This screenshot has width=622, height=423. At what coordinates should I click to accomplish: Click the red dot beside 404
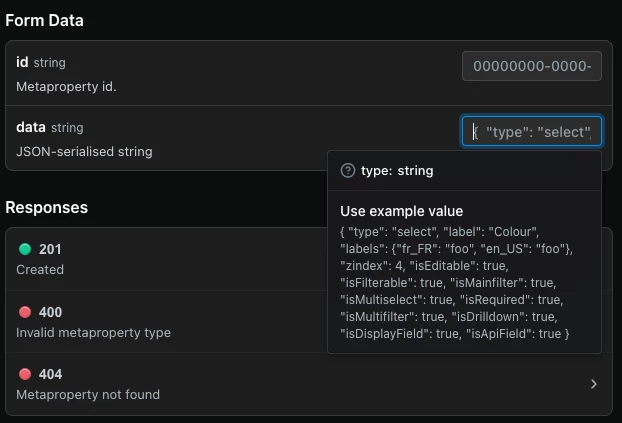25,374
